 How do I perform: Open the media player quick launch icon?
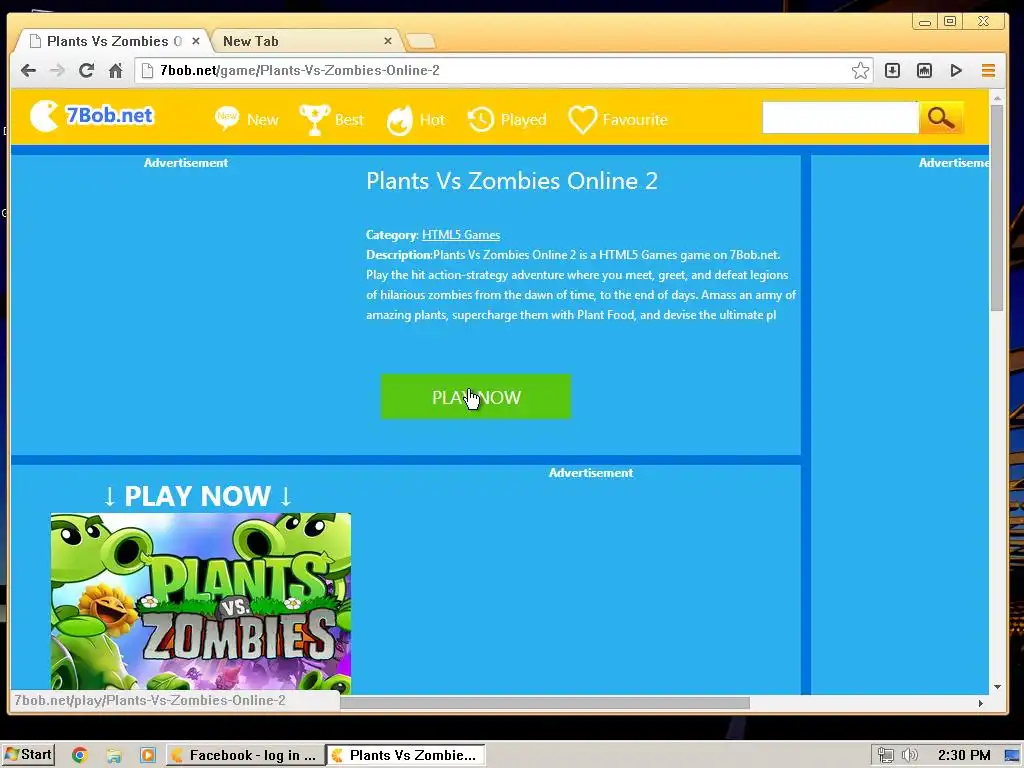(x=148, y=756)
